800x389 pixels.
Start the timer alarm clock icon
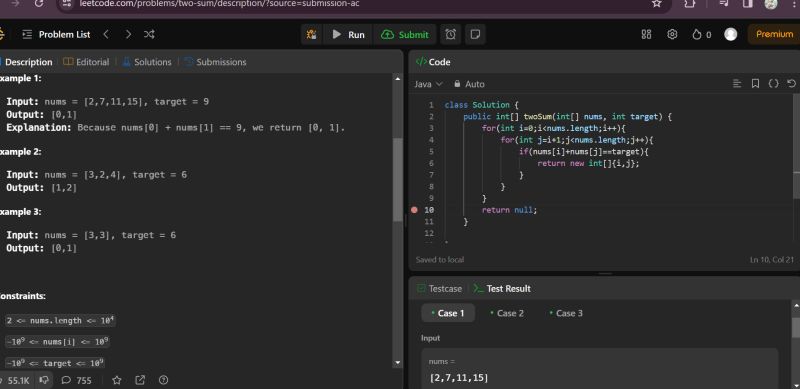(451, 35)
